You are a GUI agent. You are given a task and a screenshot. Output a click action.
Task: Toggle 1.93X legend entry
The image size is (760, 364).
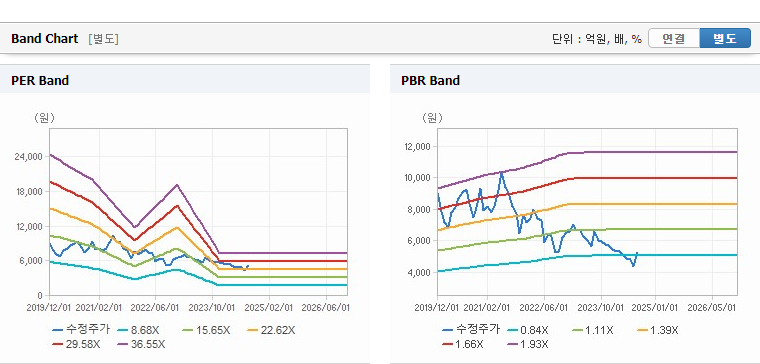click(x=528, y=344)
